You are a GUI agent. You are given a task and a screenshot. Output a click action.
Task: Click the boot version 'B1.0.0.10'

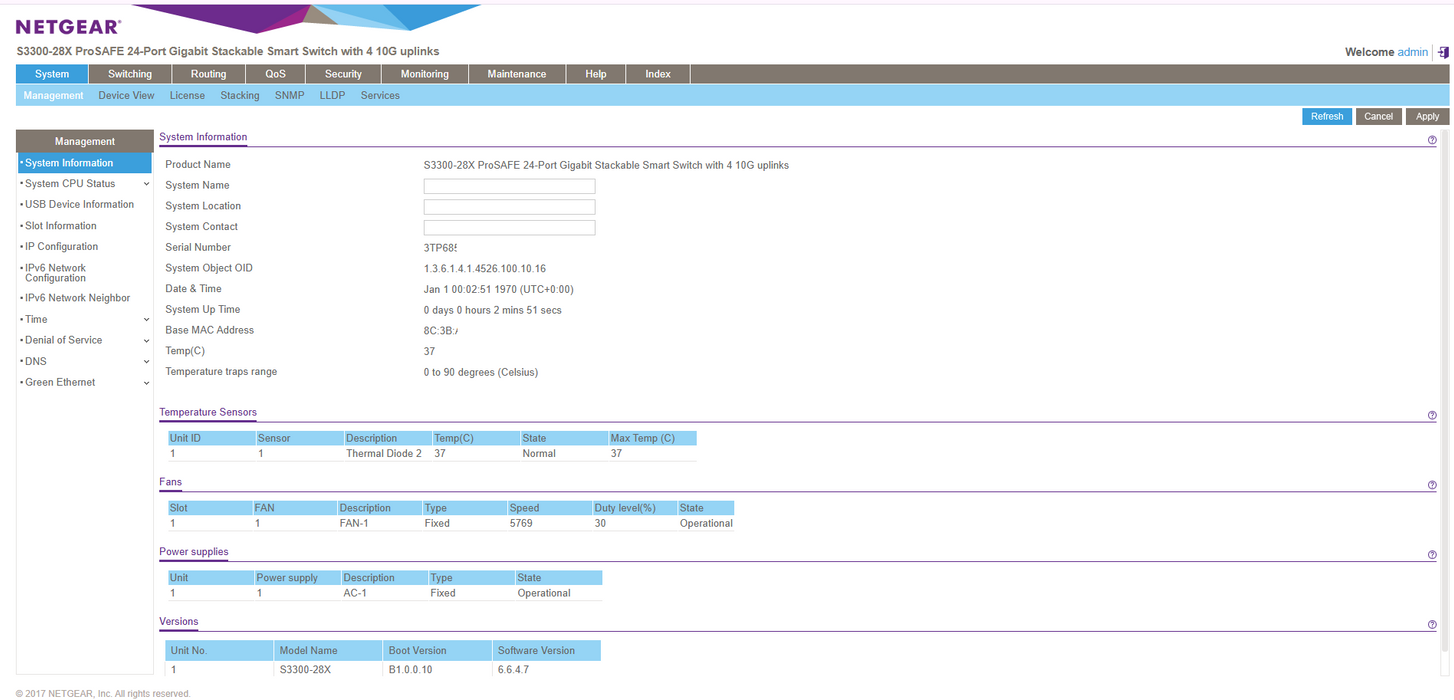[410, 670]
